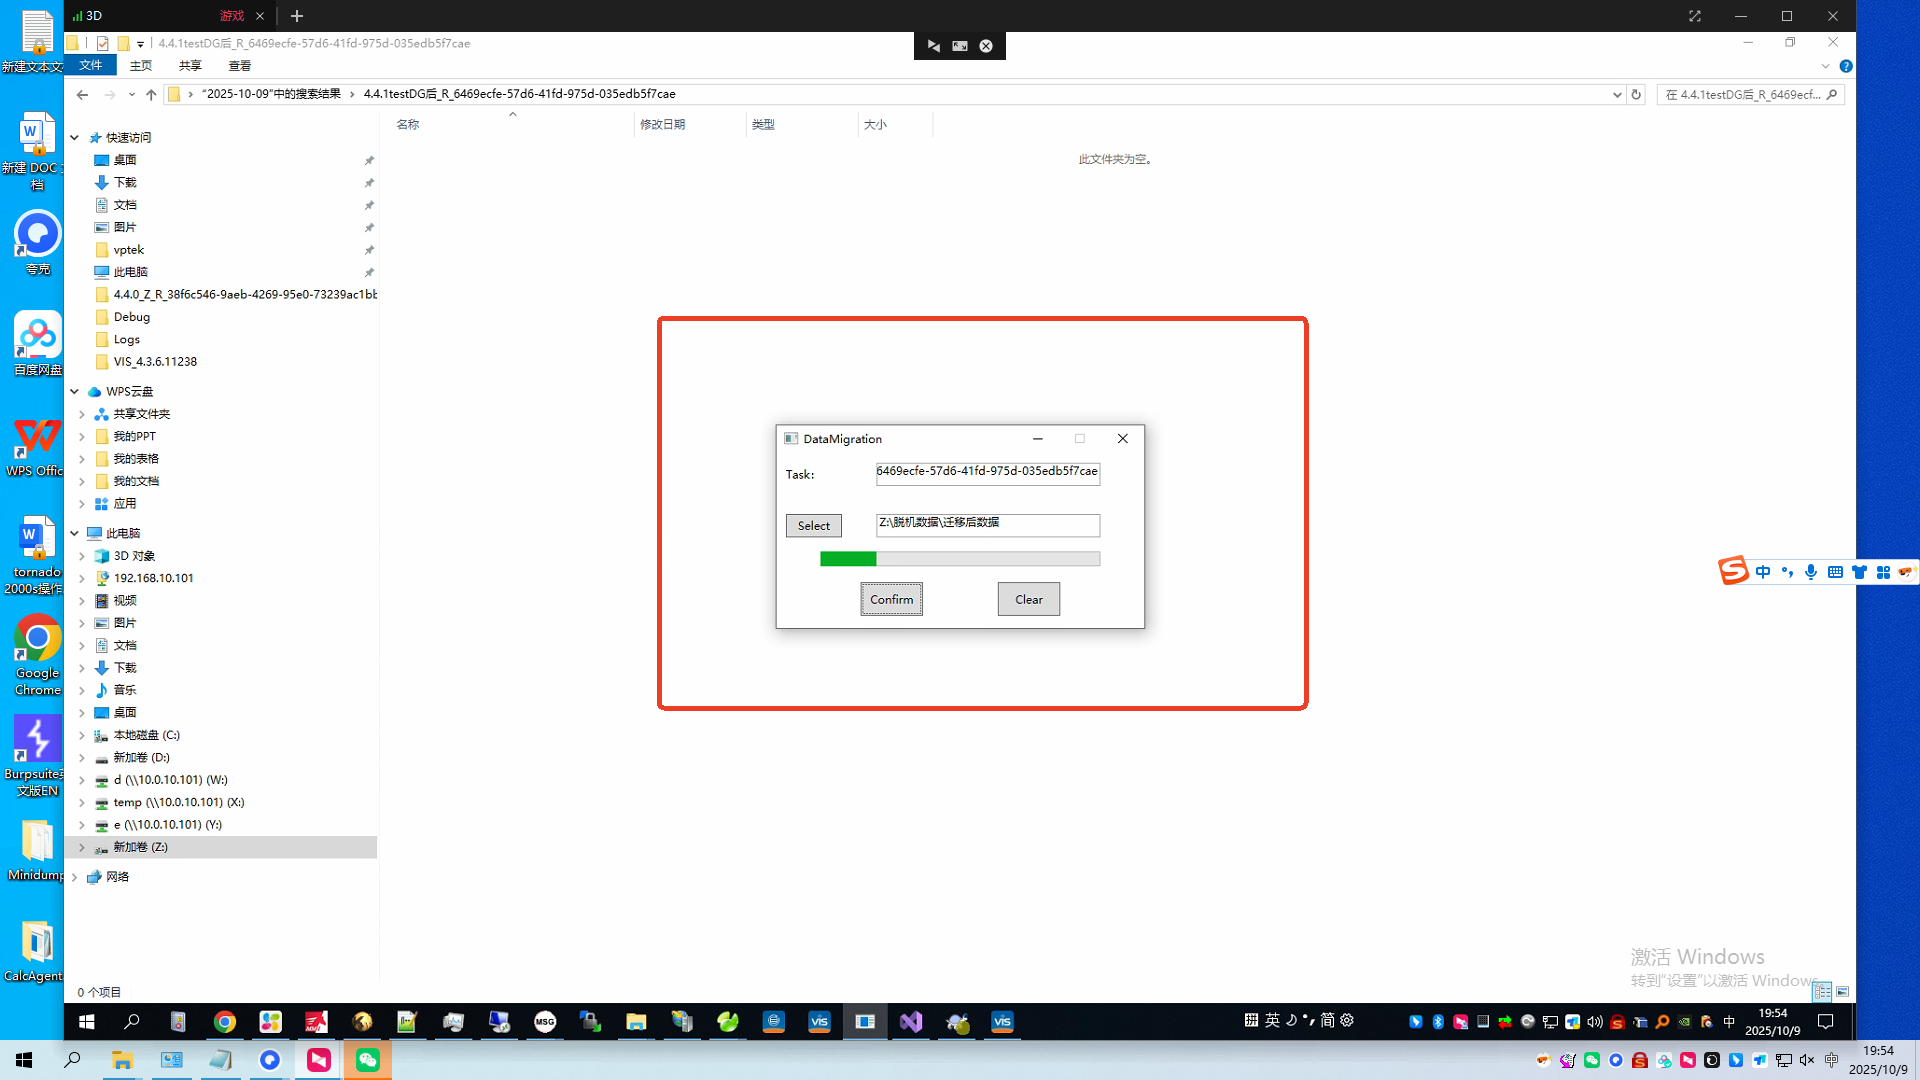Expand the 新加卷 (D:) drive node
Image resolution: width=1920 pixels, height=1080 pixels.
click(82, 758)
